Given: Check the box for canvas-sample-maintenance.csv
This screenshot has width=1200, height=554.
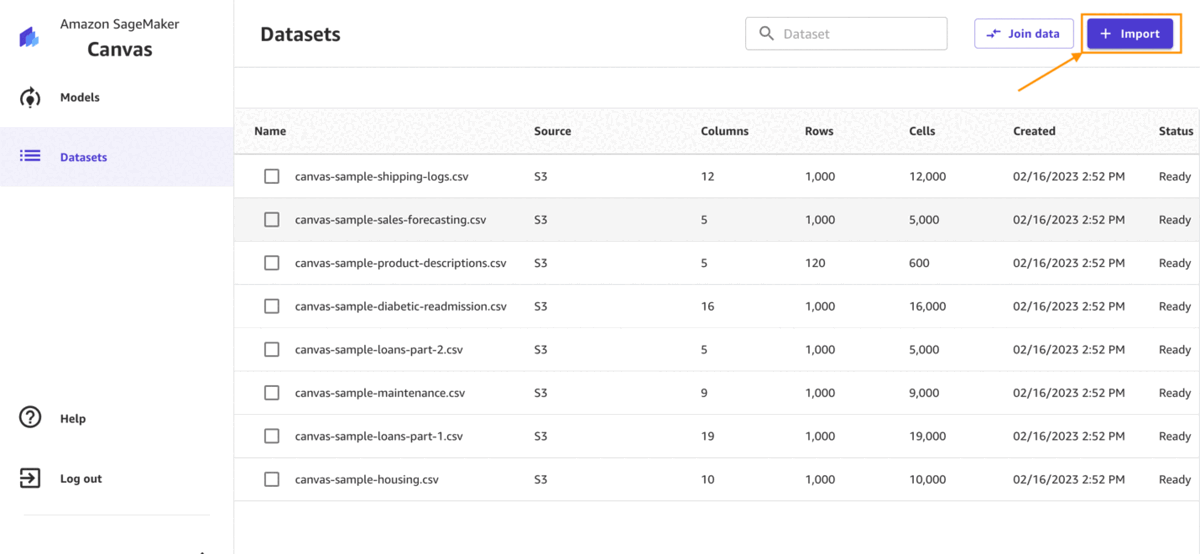Looking at the screenshot, I should coord(272,393).
